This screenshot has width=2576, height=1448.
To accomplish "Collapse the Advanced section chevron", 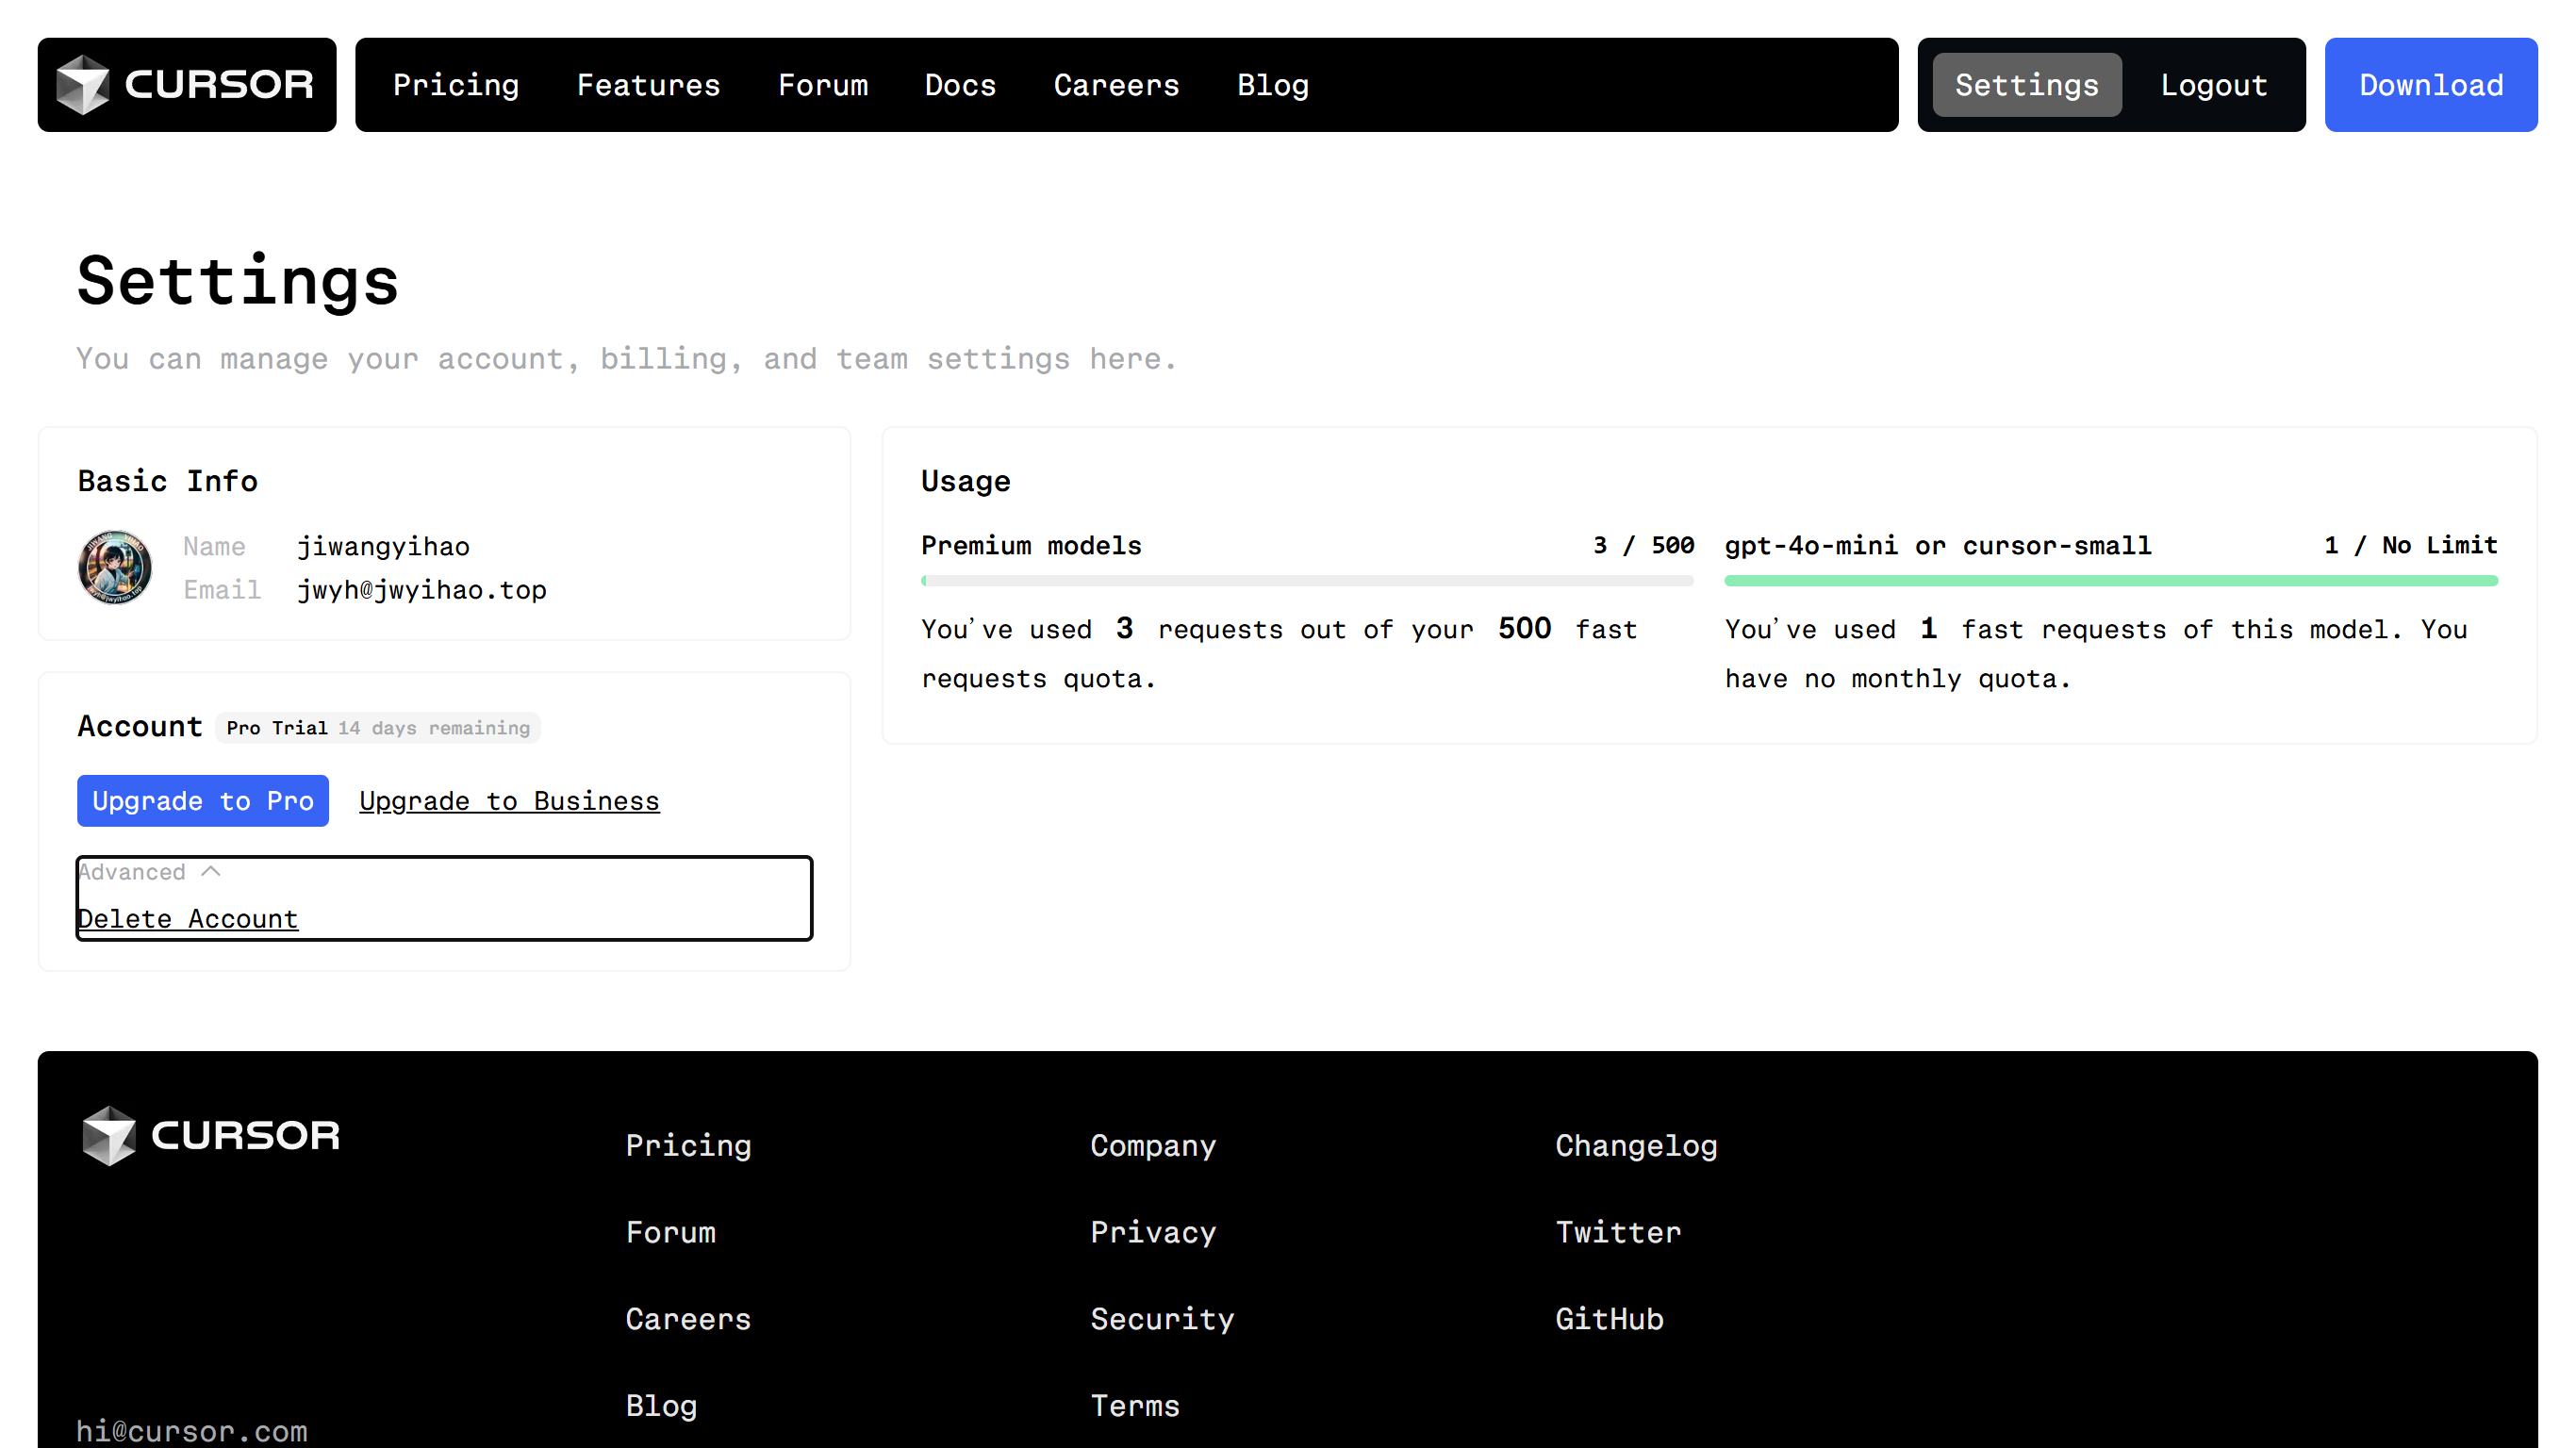I will tap(210, 872).
